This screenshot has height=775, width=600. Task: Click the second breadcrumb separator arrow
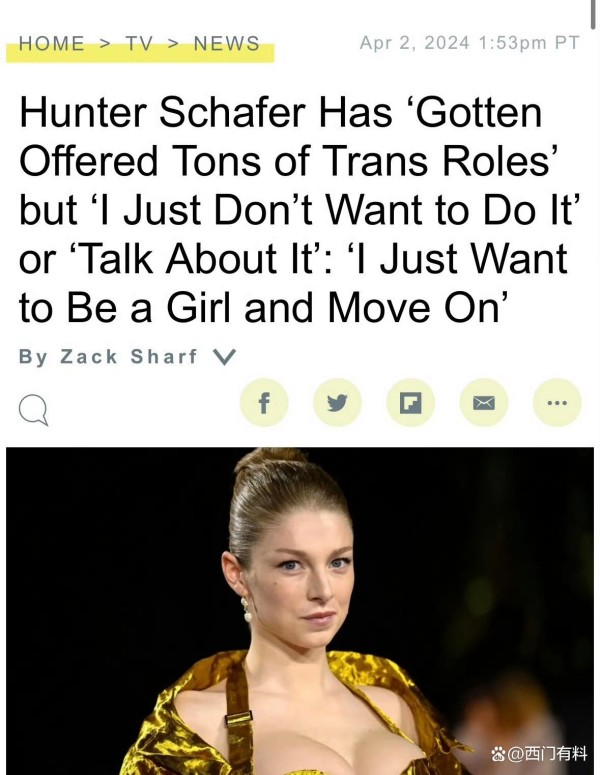tap(173, 43)
